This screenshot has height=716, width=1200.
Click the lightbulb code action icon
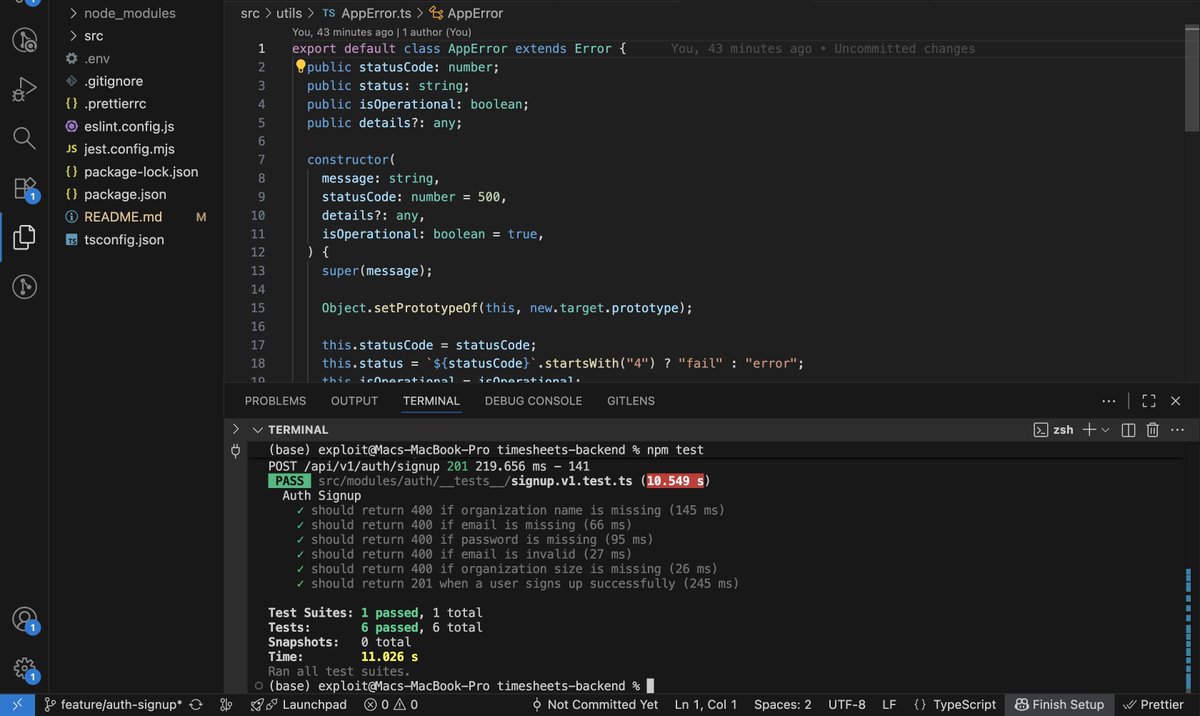click(x=299, y=67)
